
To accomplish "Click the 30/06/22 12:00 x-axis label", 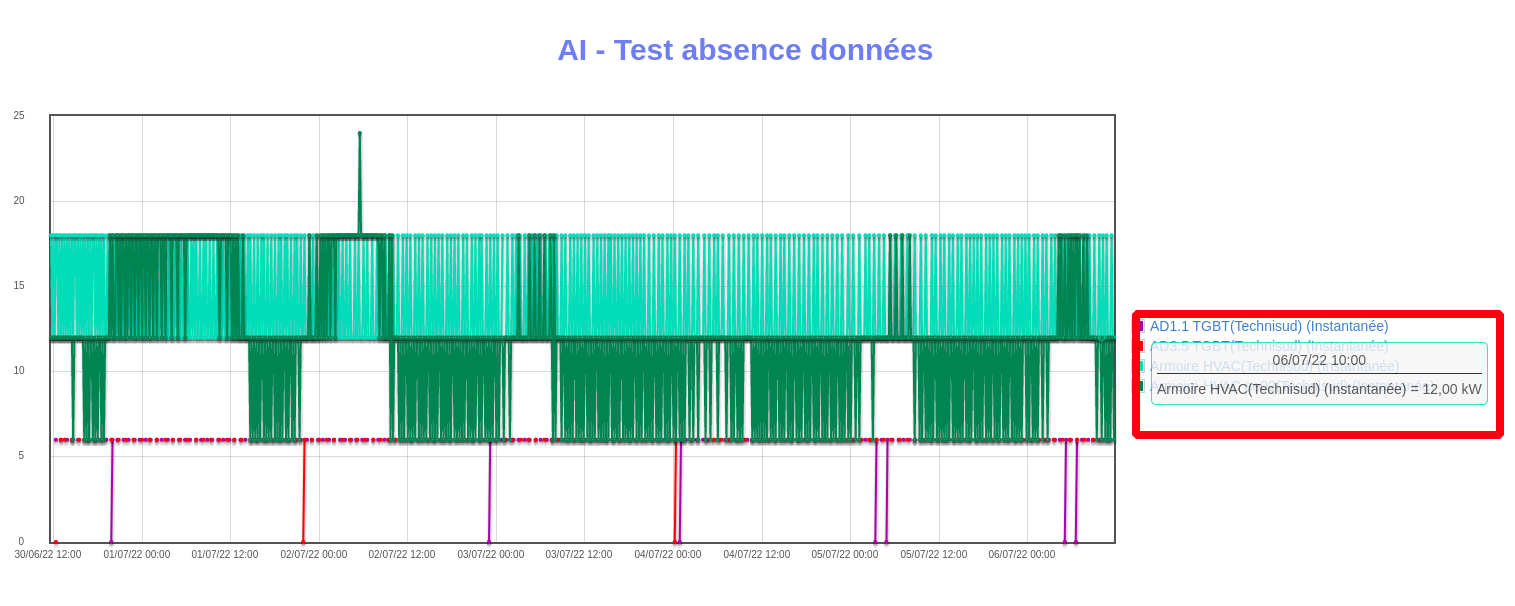I will pos(48,554).
